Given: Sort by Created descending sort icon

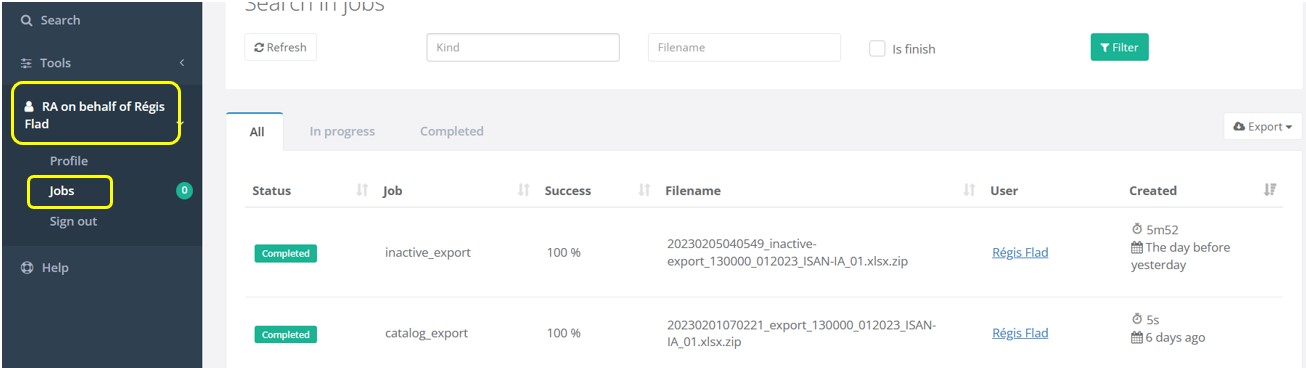Looking at the screenshot, I should pyautogui.click(x=1270, y=190).
